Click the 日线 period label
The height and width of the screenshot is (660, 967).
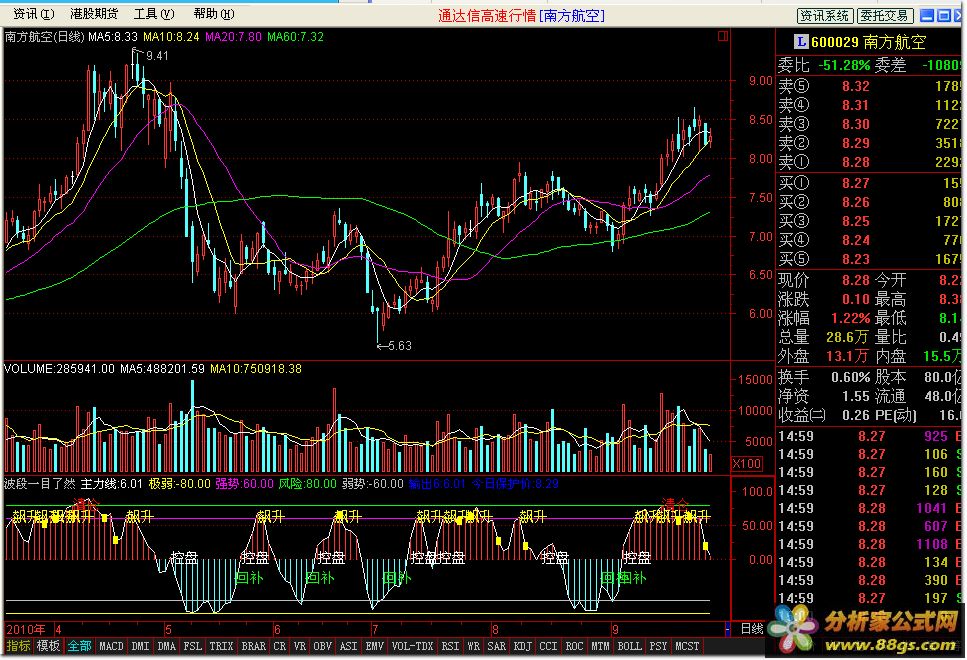click(751, 629)
